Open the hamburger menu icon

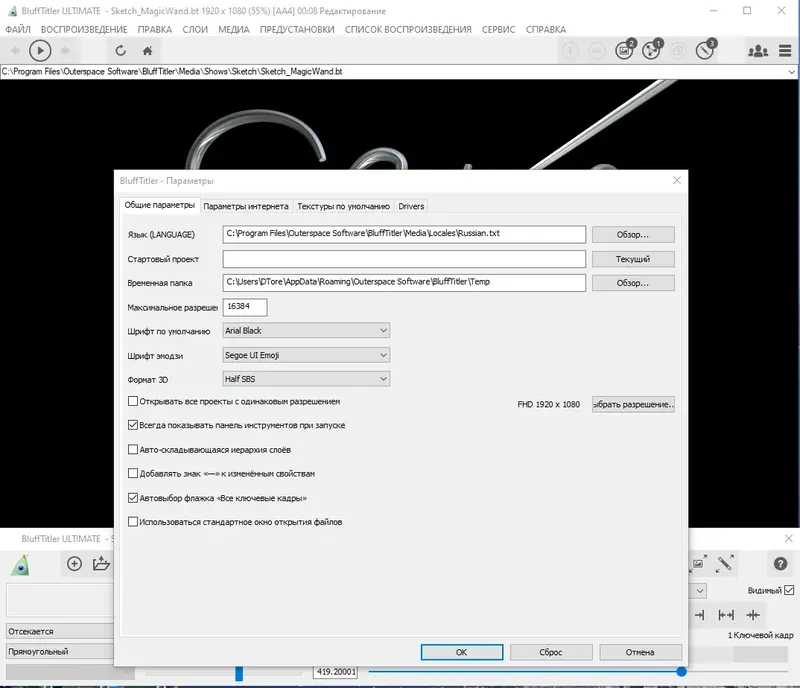(785, 51)
